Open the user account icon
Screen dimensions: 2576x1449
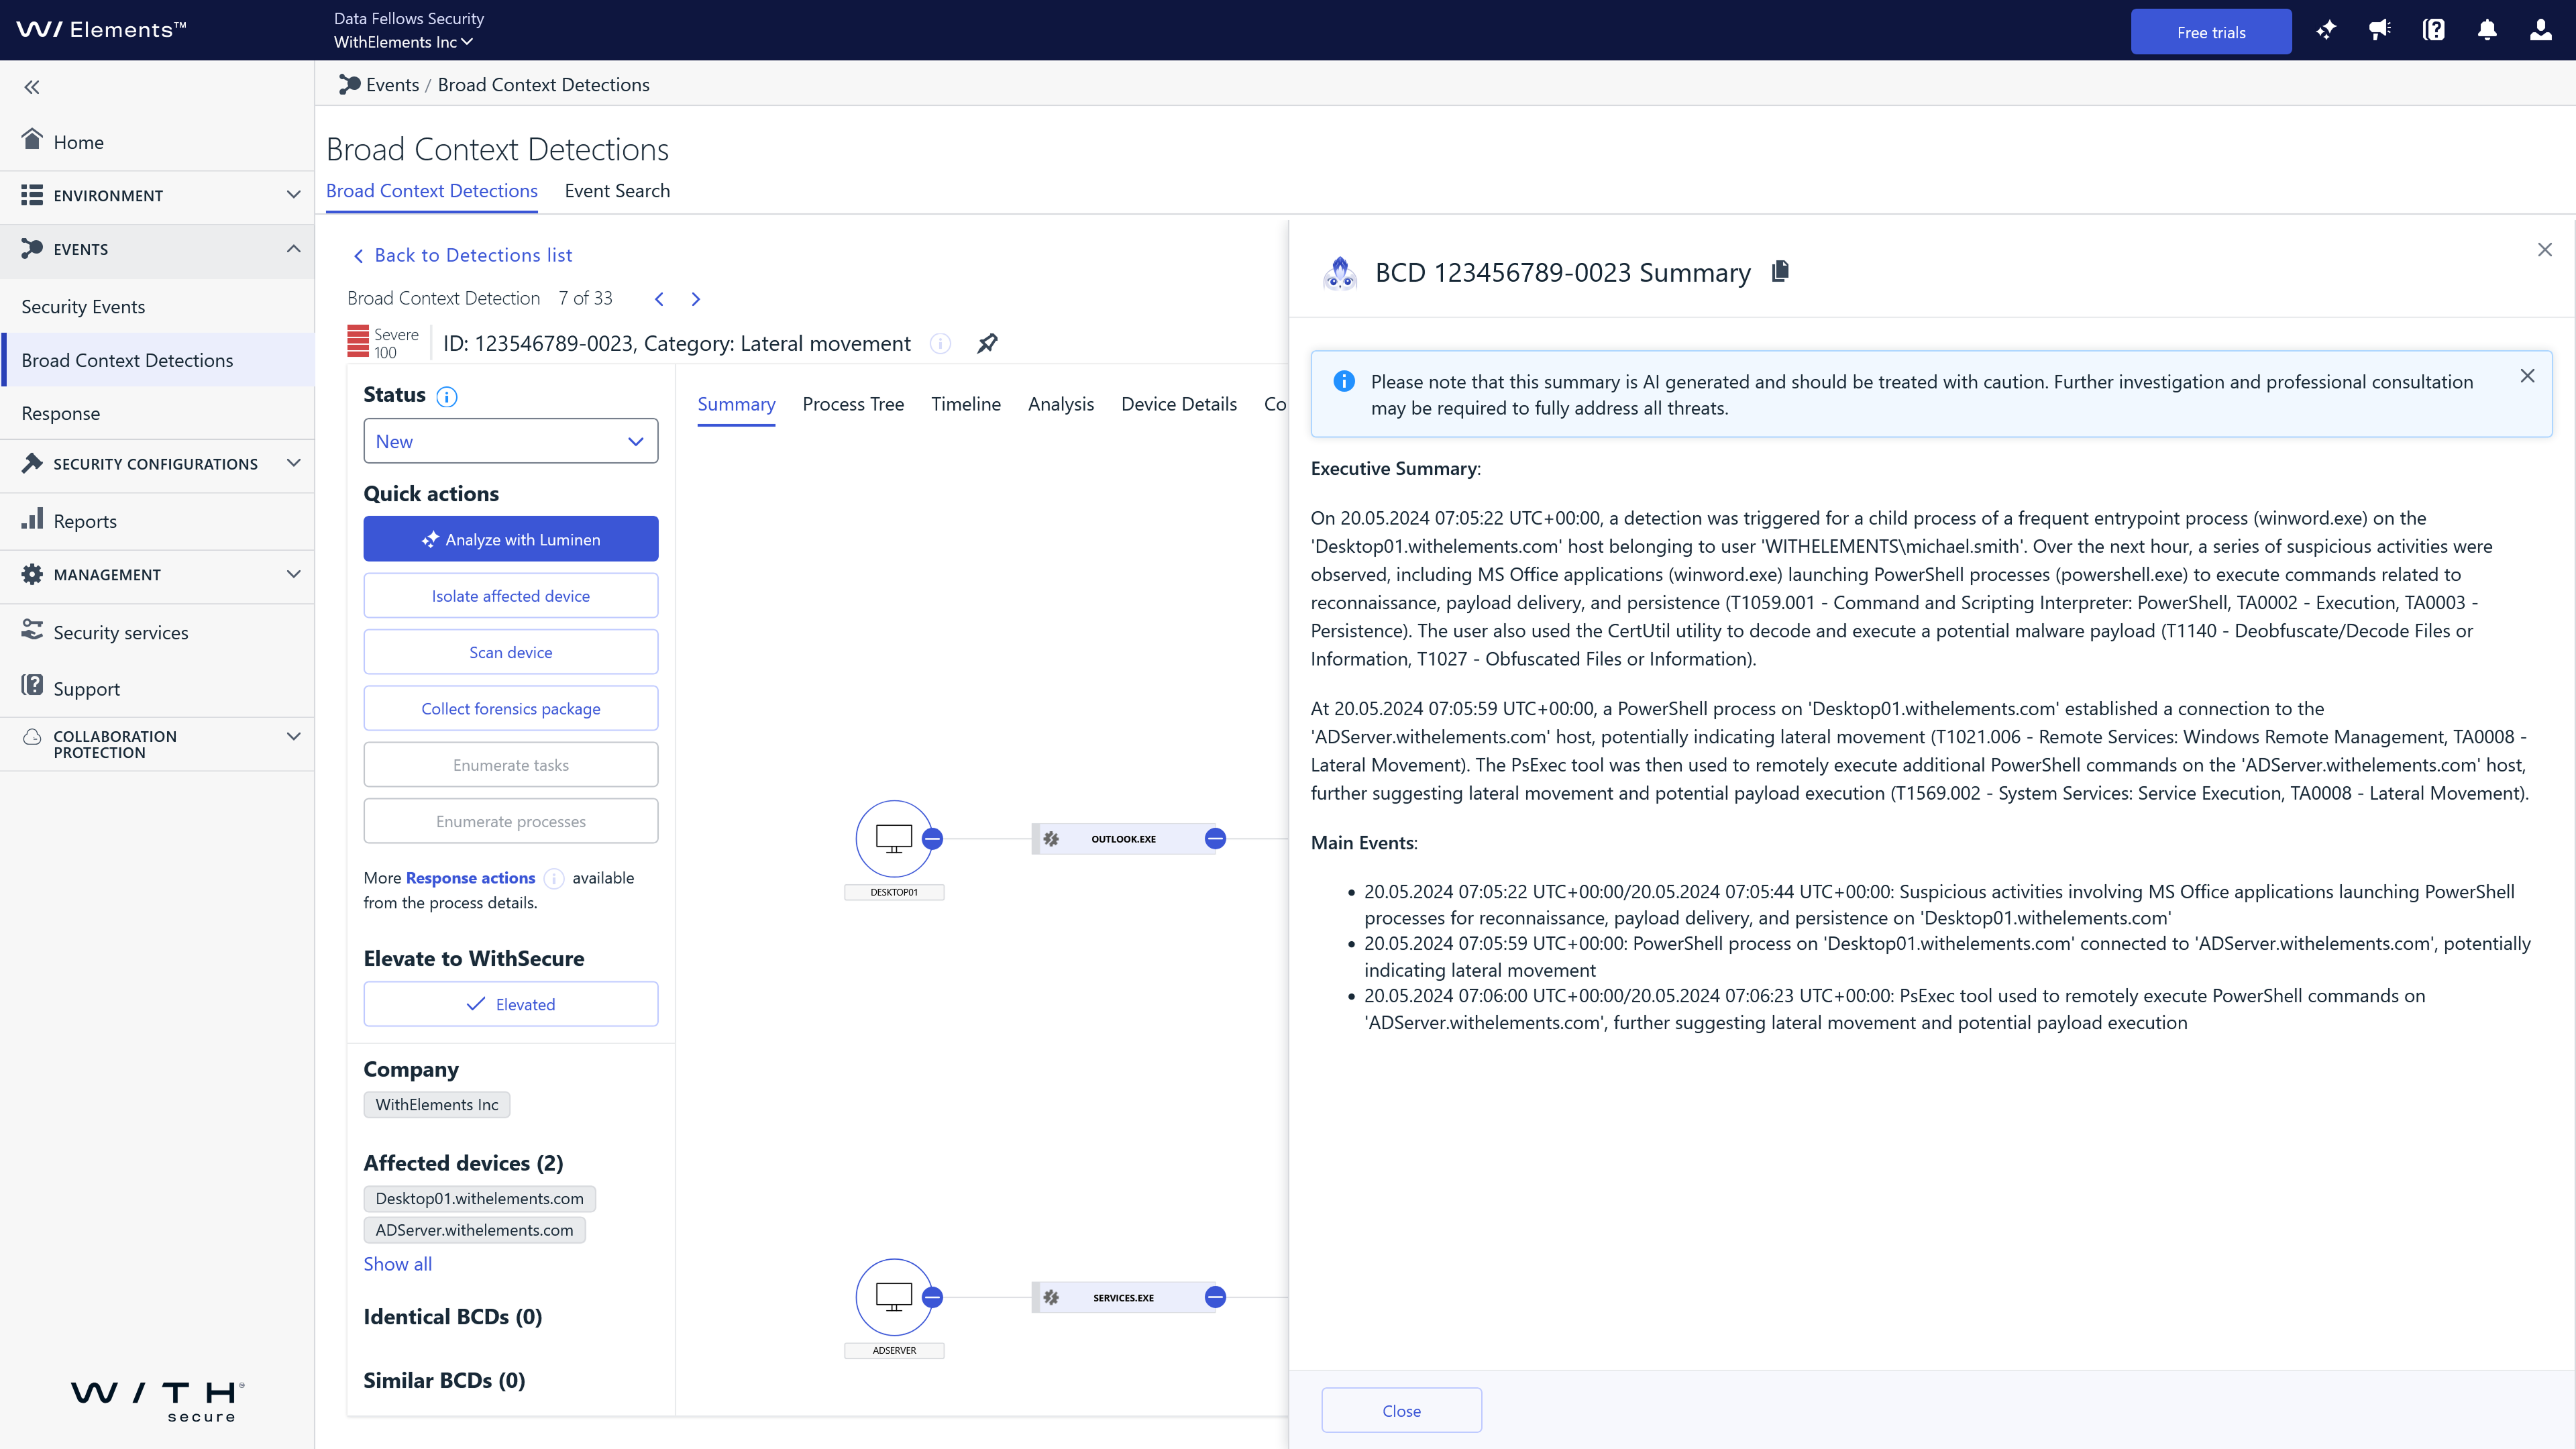[2540, 30]
